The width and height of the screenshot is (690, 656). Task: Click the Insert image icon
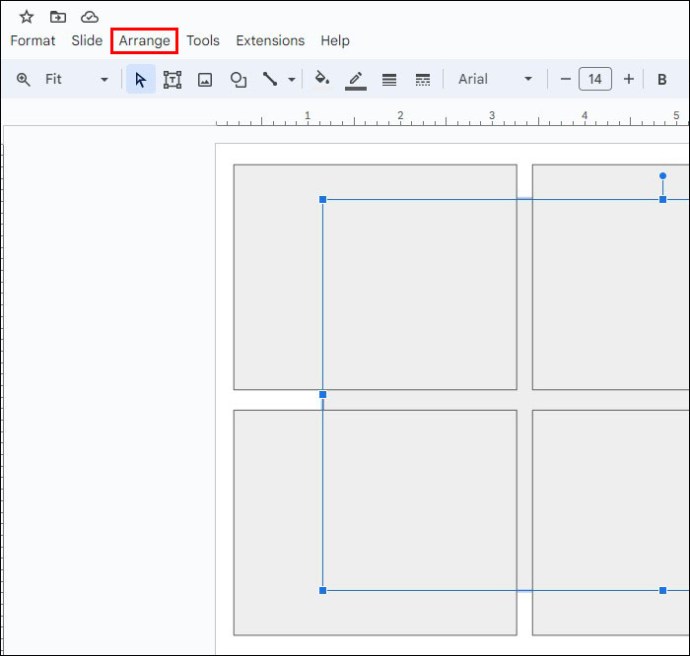coord(205,80)
